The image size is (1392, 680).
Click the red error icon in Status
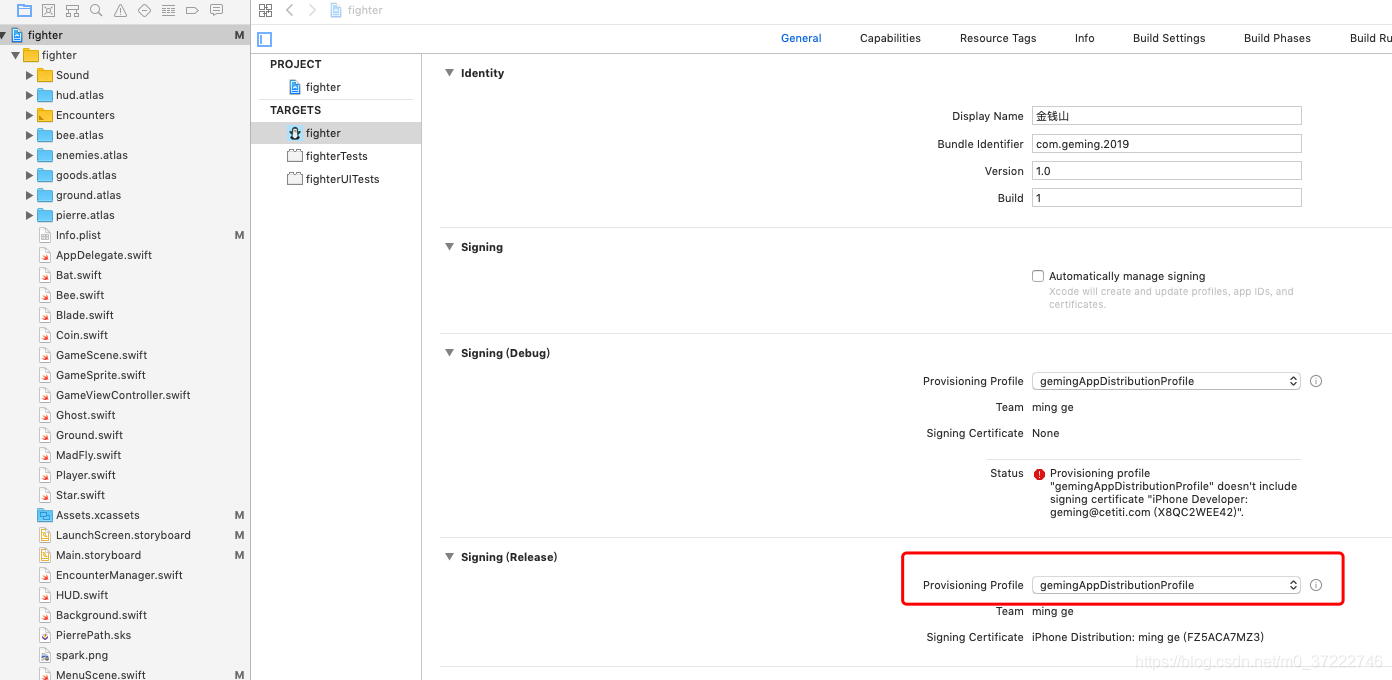[x=1040, y=474]
